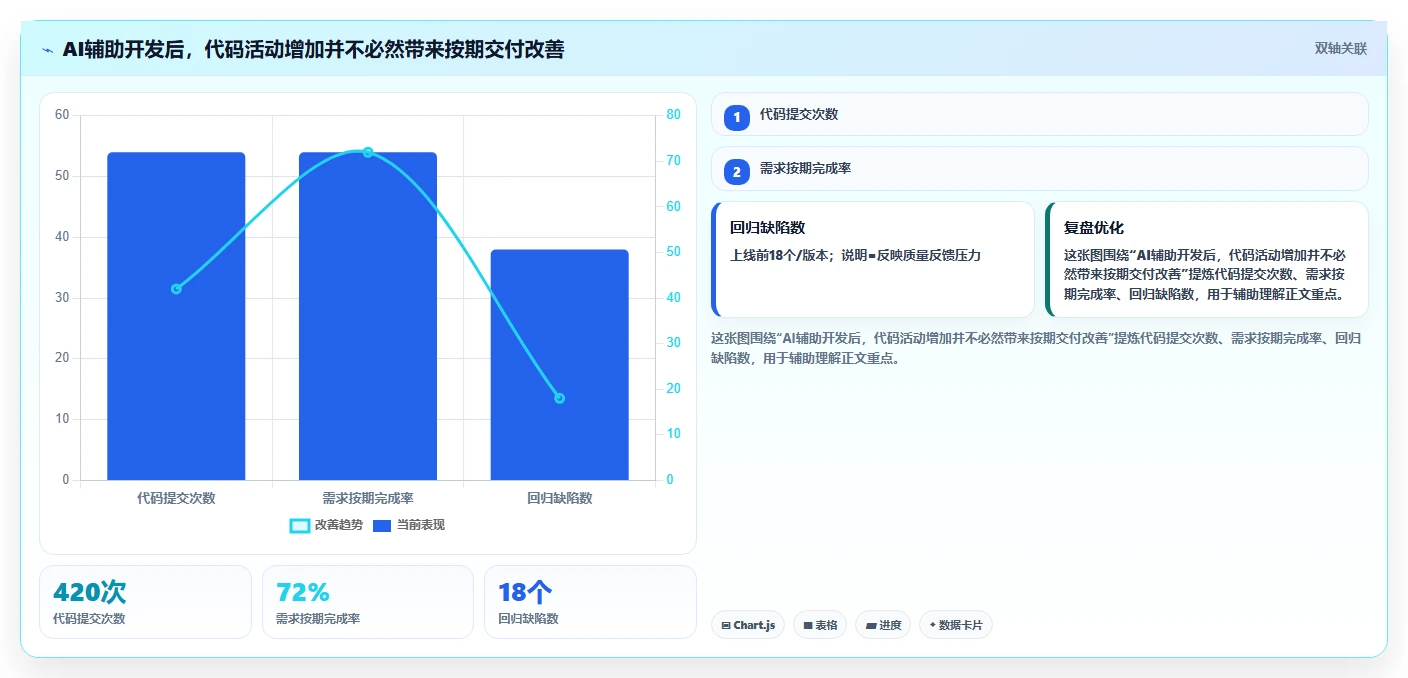1408x678 pixels.
Task: Click the summary paragraph below the cards
Action: [x=1035, y=348]
